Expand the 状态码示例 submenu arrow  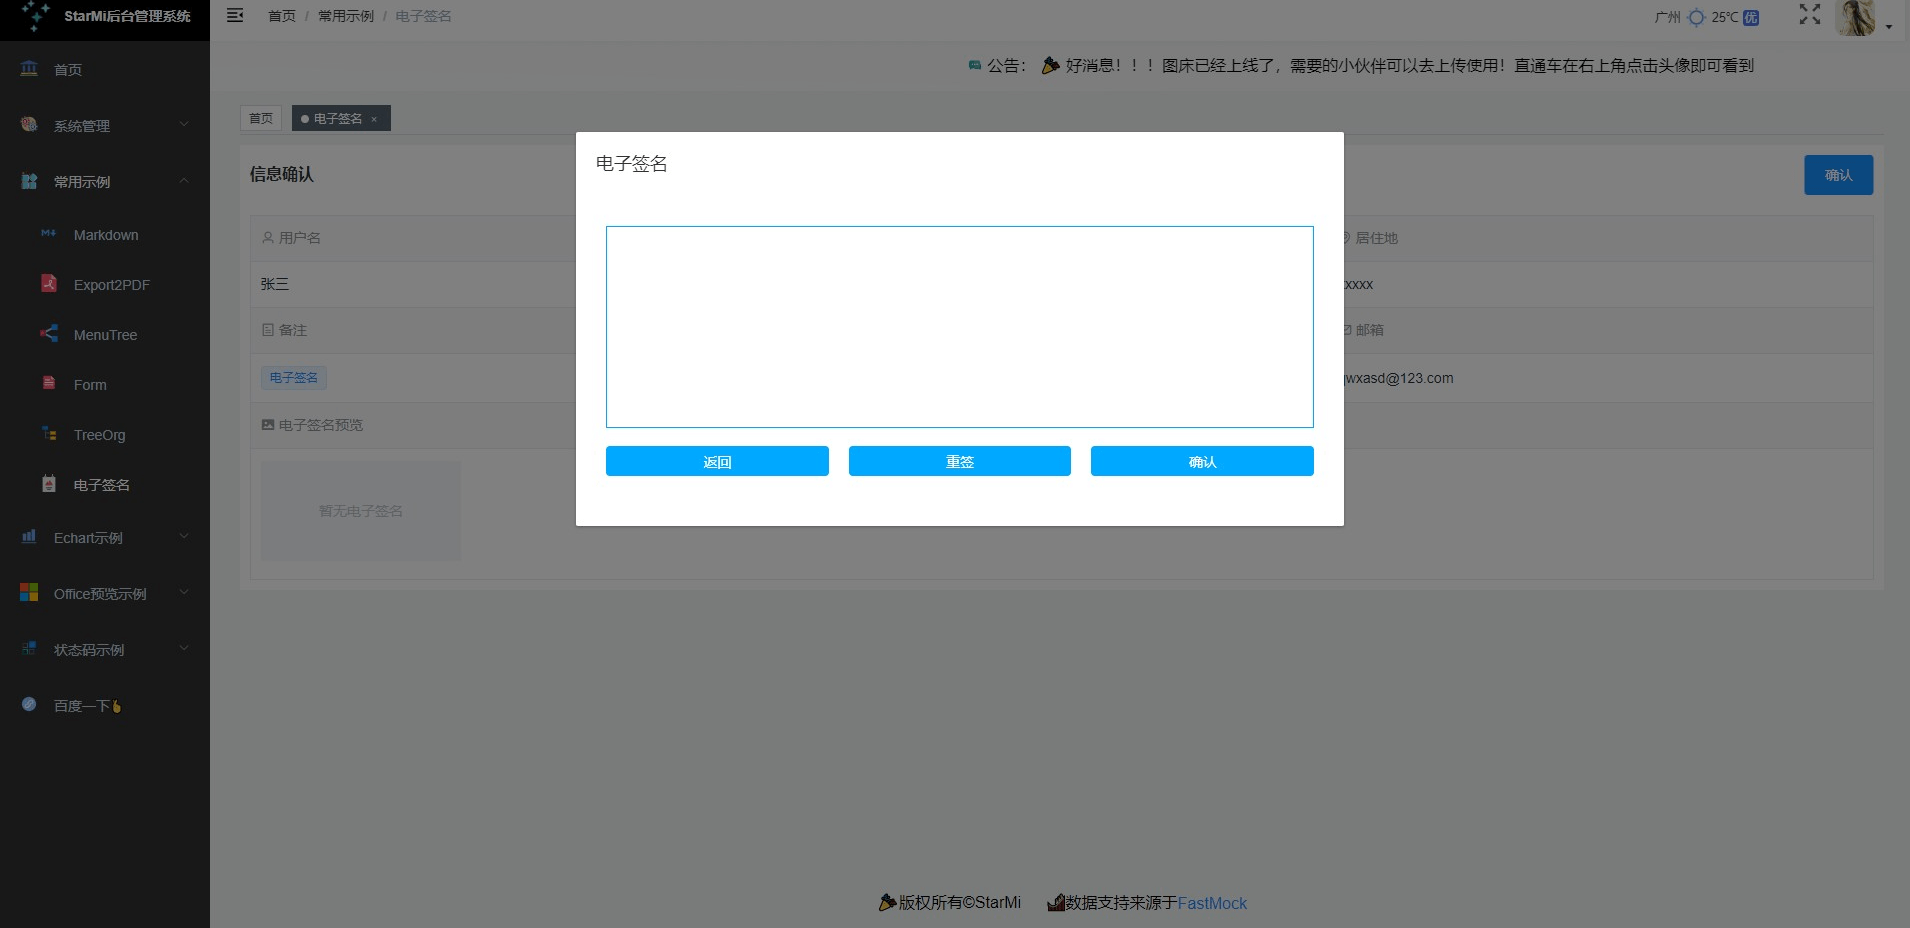point(184,649)
